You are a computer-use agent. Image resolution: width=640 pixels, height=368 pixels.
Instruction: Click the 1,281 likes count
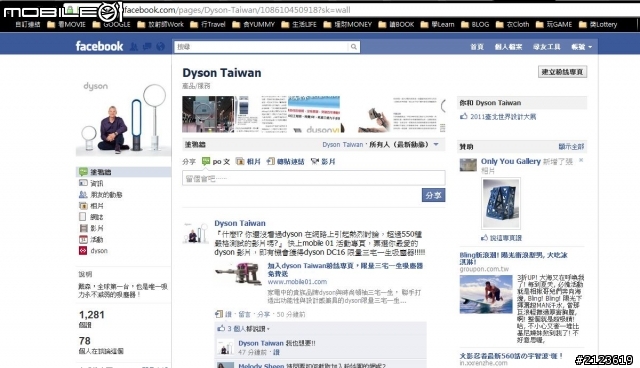coord(92,315)
